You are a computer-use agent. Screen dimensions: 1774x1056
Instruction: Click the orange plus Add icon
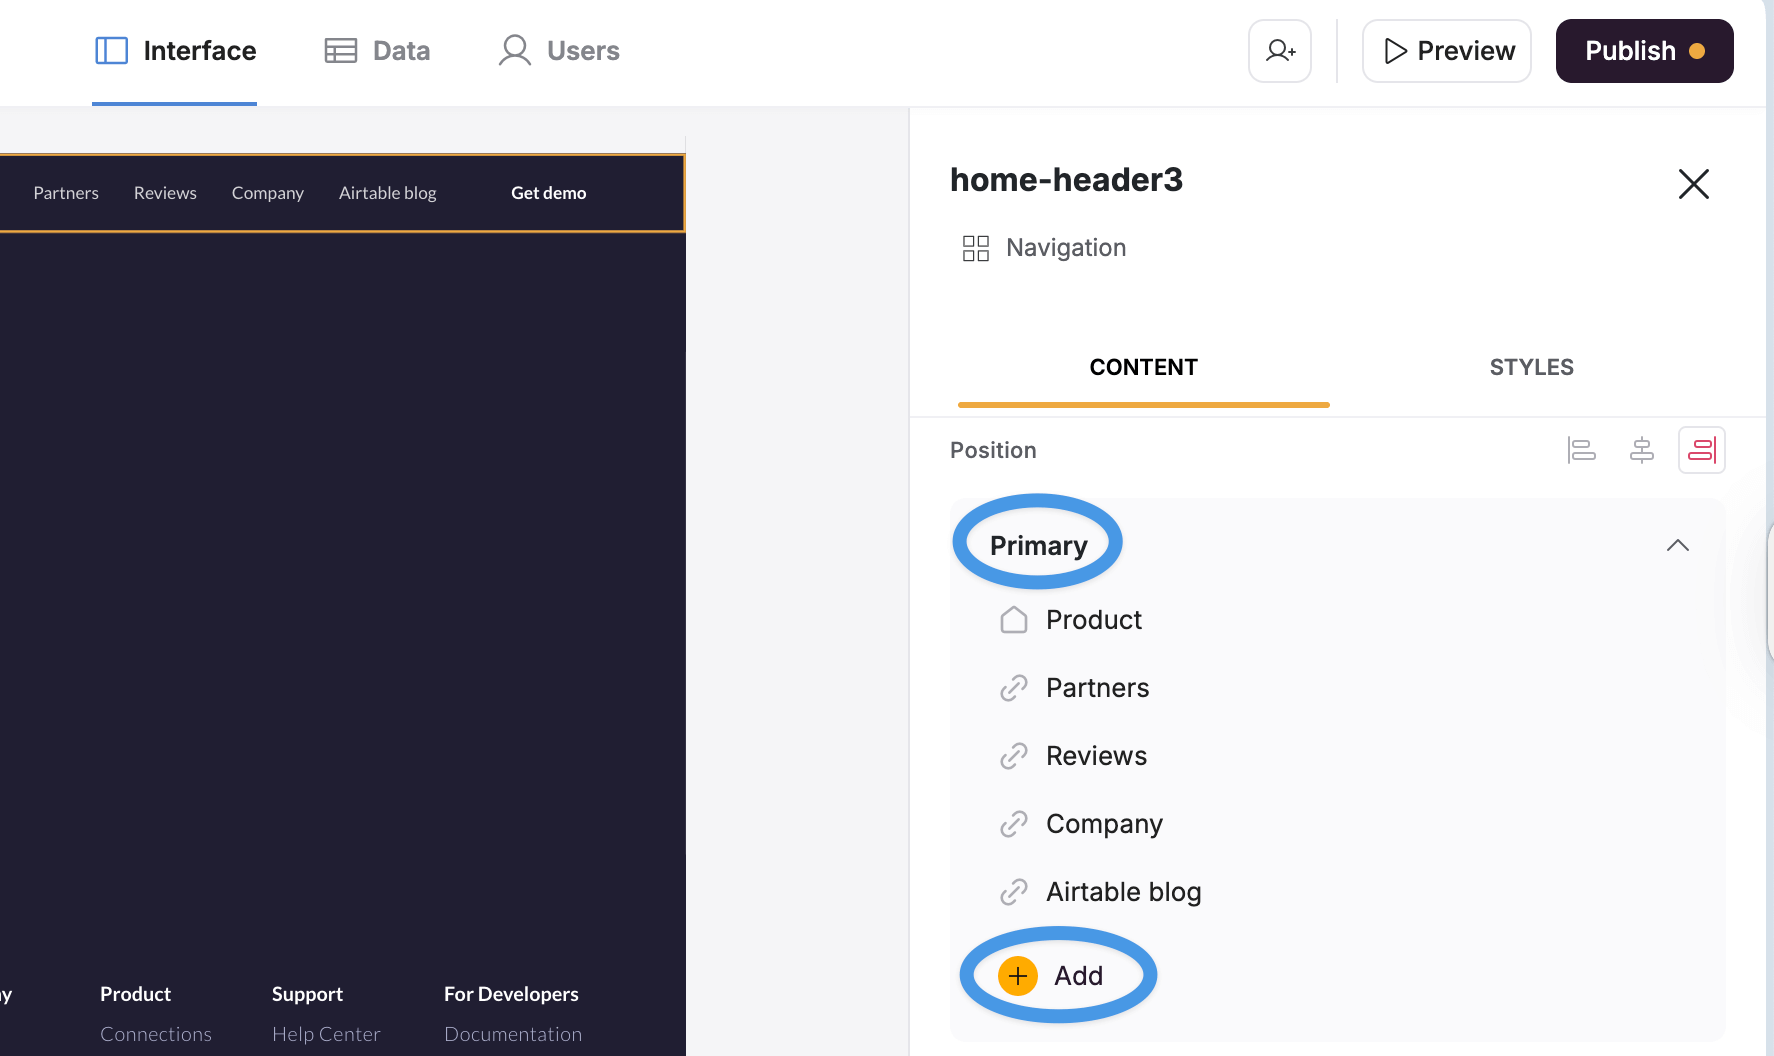[x=1018, y=976]
